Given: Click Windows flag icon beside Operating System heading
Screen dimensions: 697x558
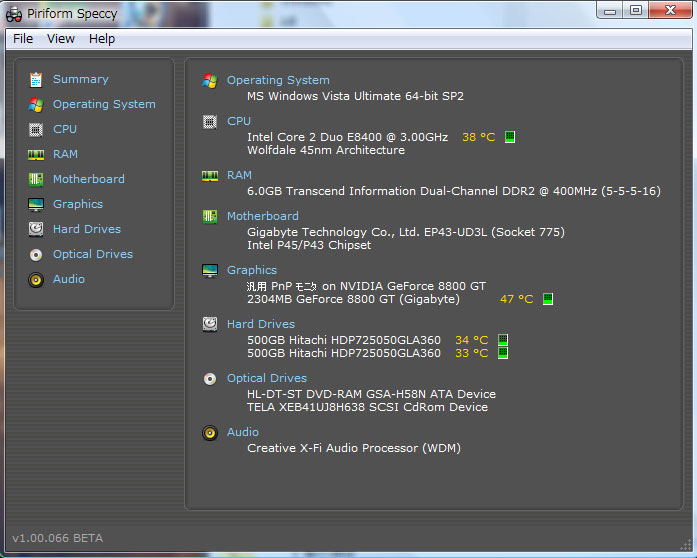Looking at the screenshot, I should [210, 80].
